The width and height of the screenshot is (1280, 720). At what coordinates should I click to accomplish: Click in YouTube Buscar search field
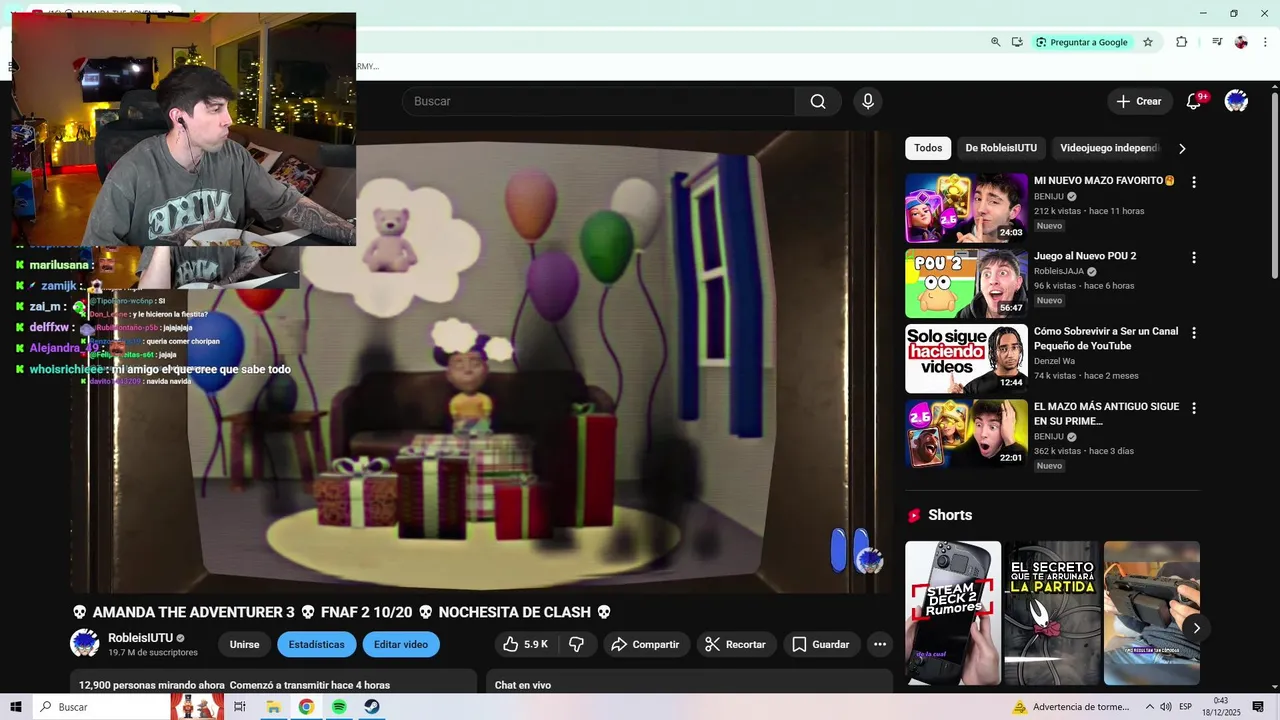(x=598, y=101)
